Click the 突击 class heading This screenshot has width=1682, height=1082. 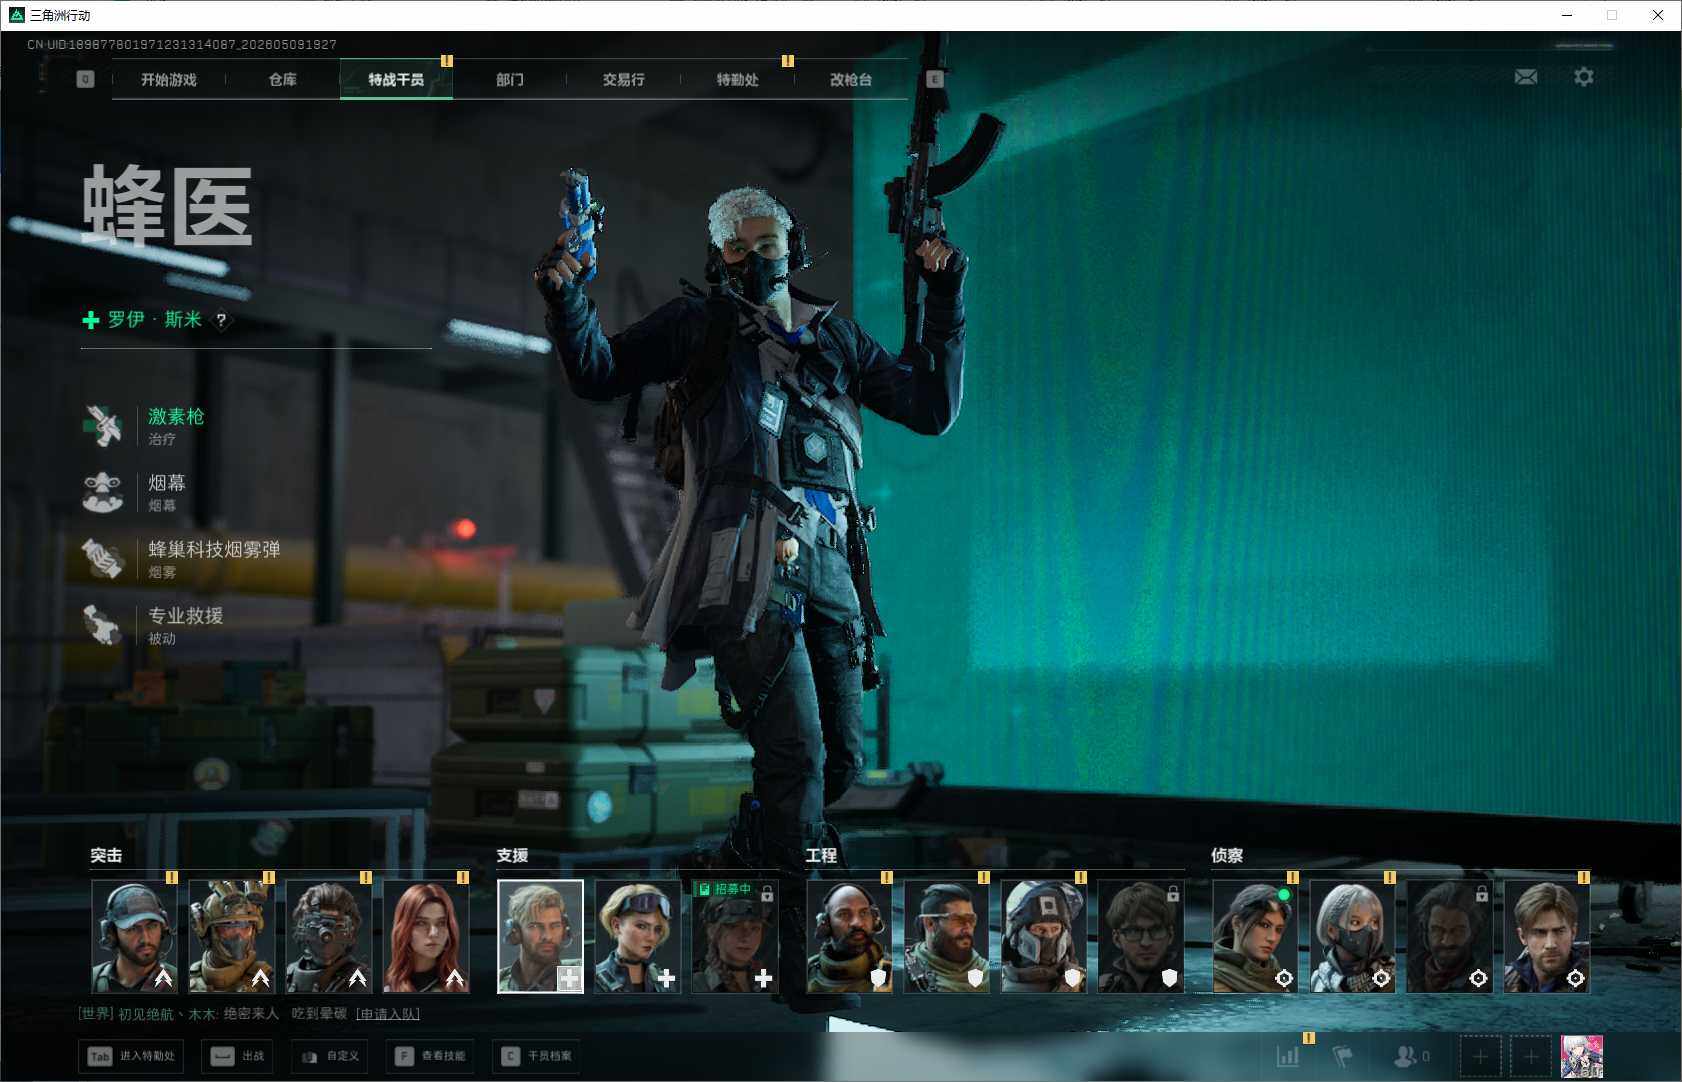tap(106, 856)
